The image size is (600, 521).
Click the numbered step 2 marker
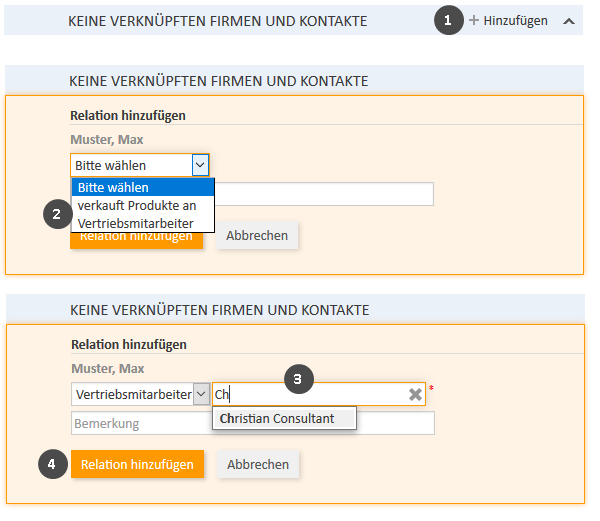pyautogui.click(x=58, y=215)
